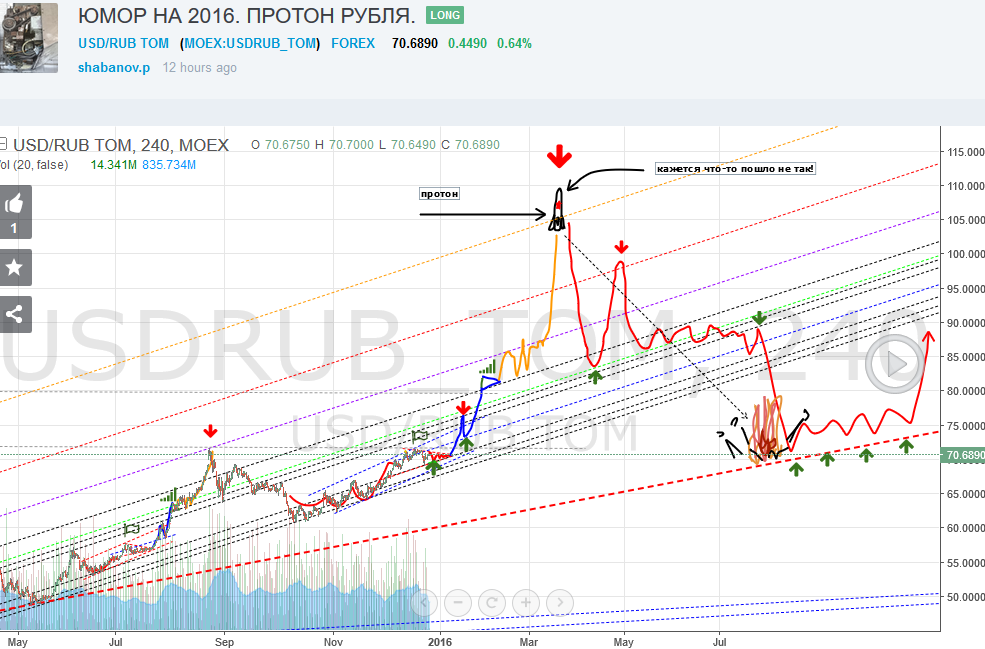Zoom in chart using plus button

point(526,603)
